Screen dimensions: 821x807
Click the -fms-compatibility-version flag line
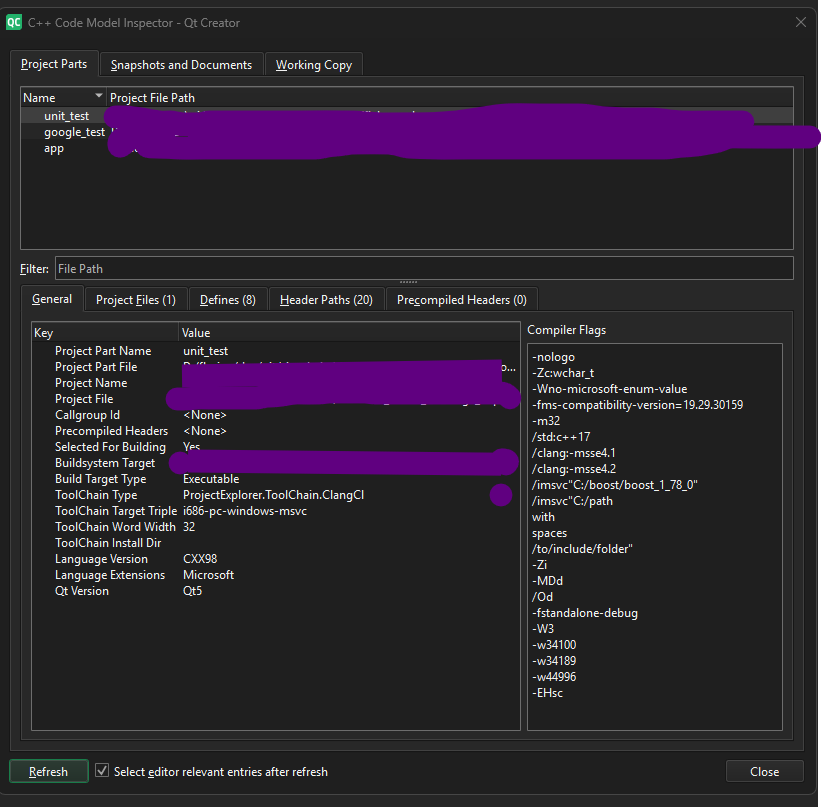point(637,405)
